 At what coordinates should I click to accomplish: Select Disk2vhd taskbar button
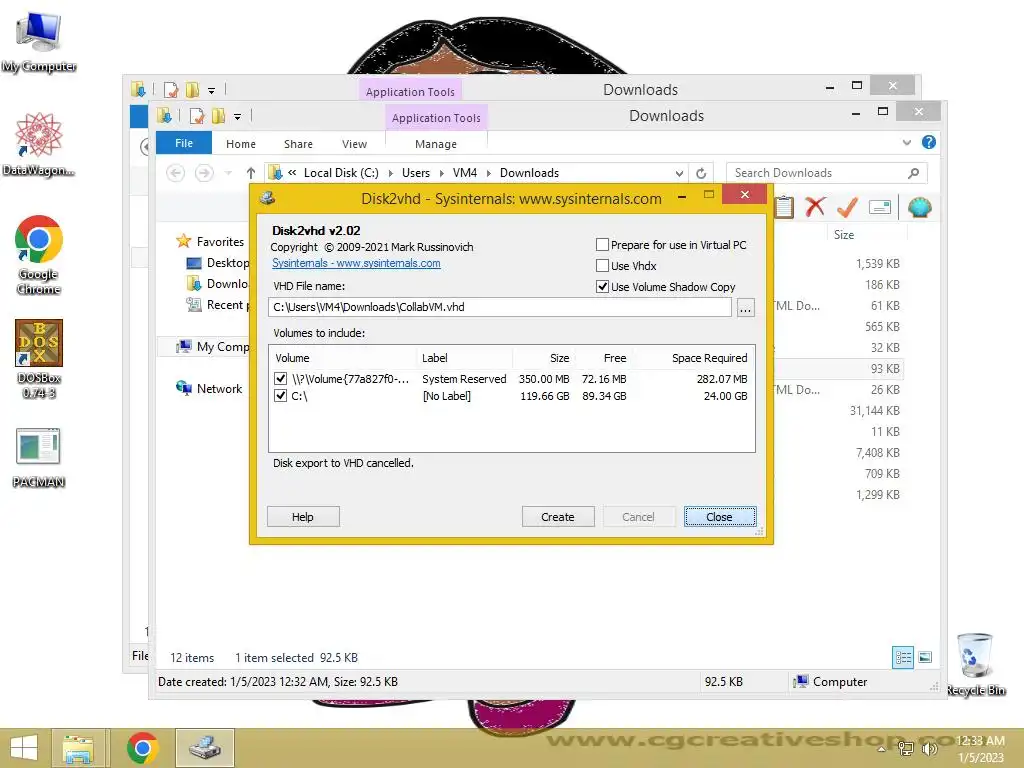tap(205, 748)
